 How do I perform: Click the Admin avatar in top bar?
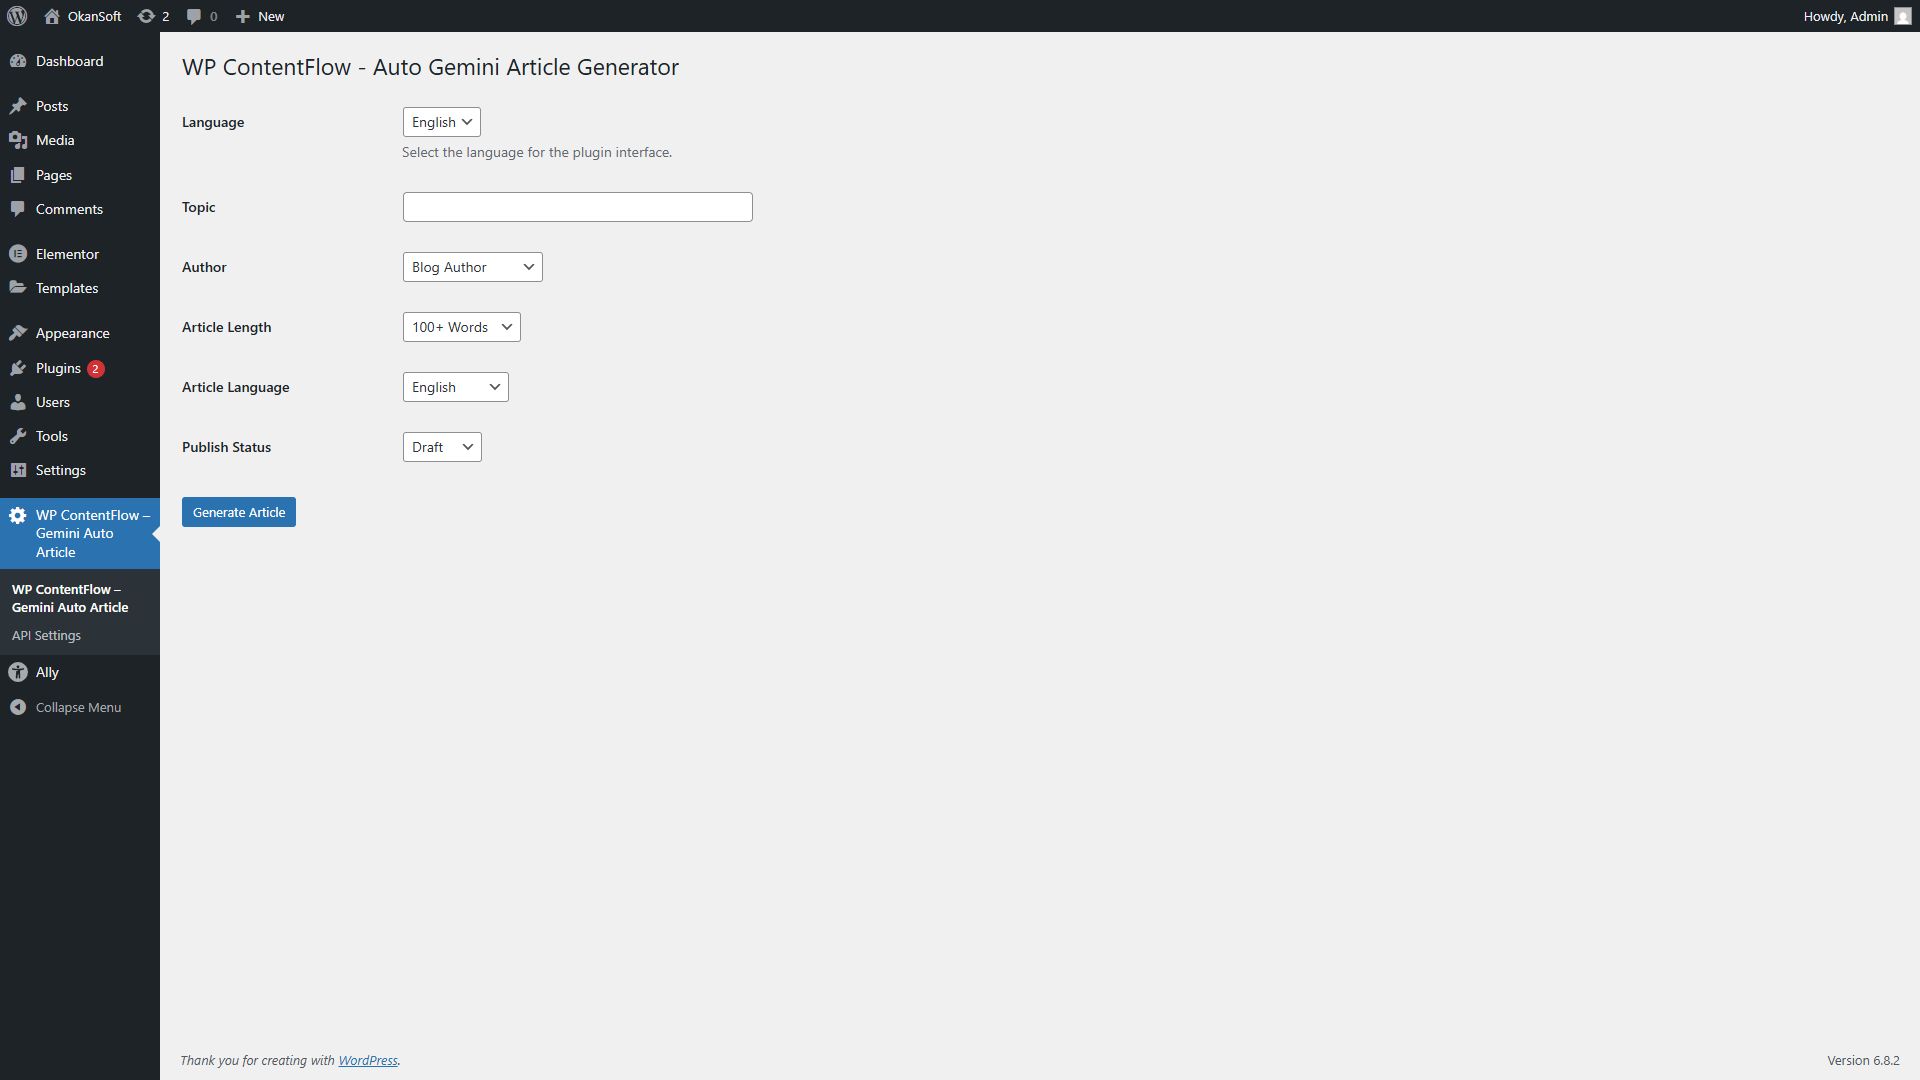(x=1902, y=16)
